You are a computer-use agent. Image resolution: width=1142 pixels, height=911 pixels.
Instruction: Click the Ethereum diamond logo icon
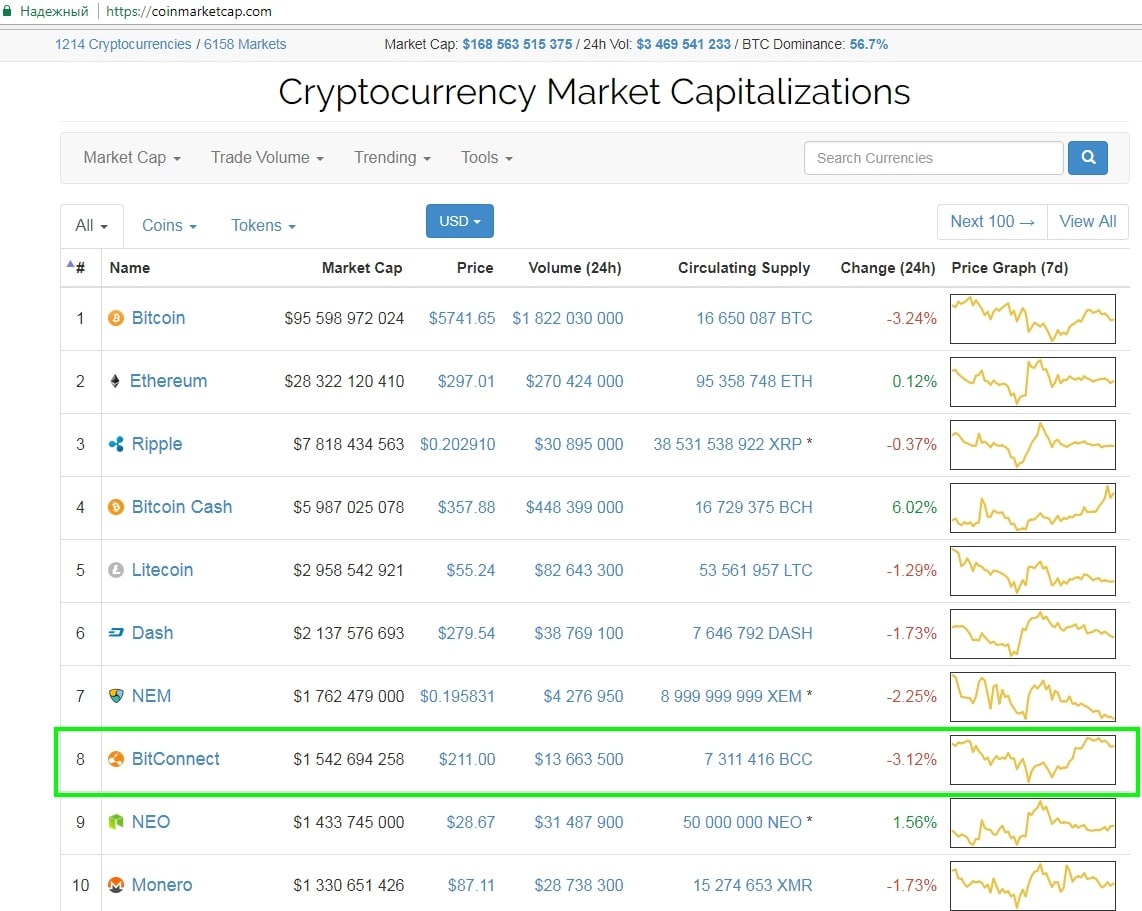115,381
